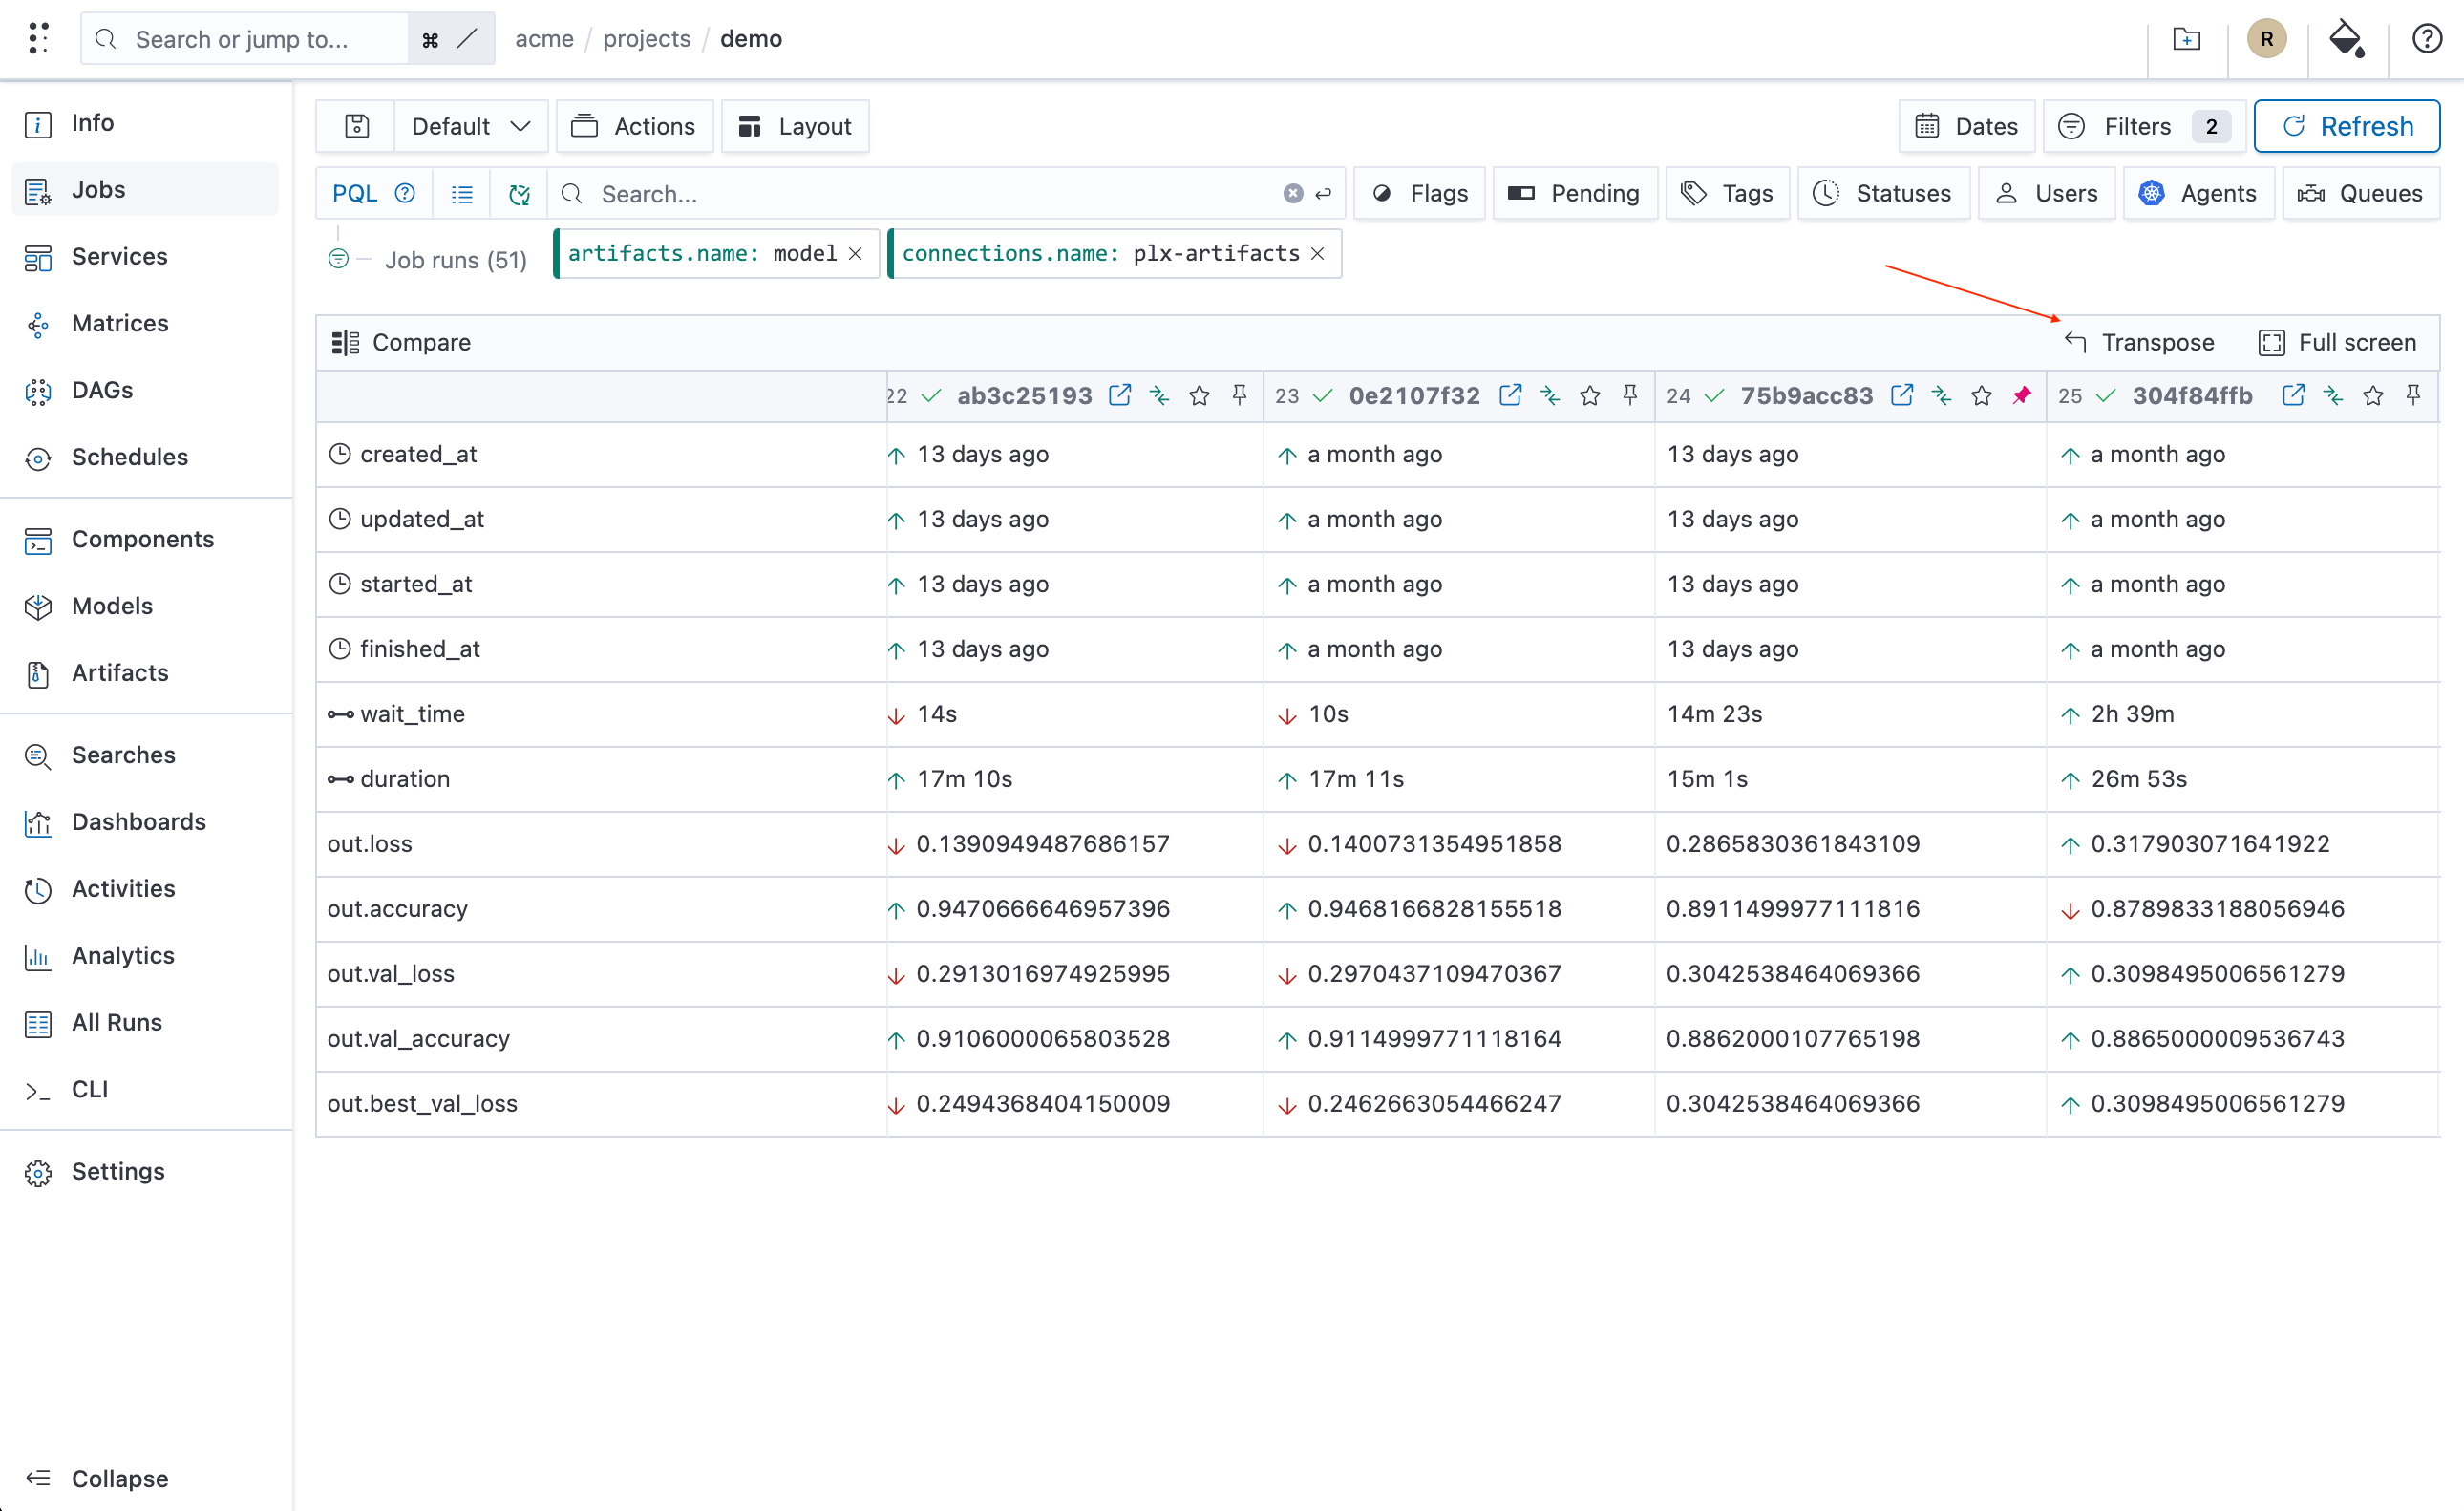Image resolution: width=2464 pixels, height=1511 pixels.
Task: Star run 304f84ffb
Action: tap(2372, 396)
